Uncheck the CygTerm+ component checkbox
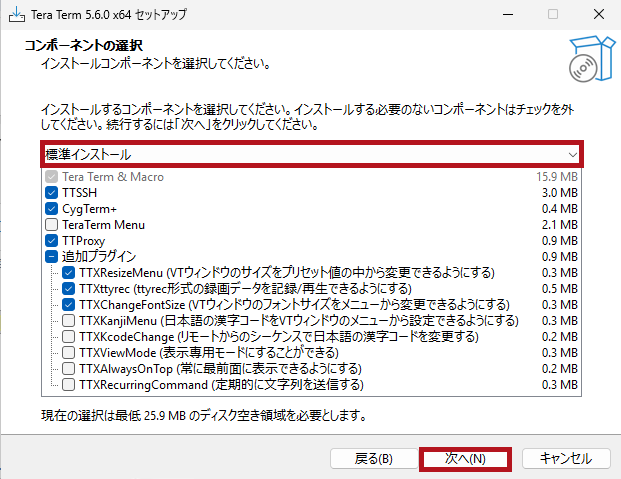This screenshot has height=479, width=621. point(52,208)
